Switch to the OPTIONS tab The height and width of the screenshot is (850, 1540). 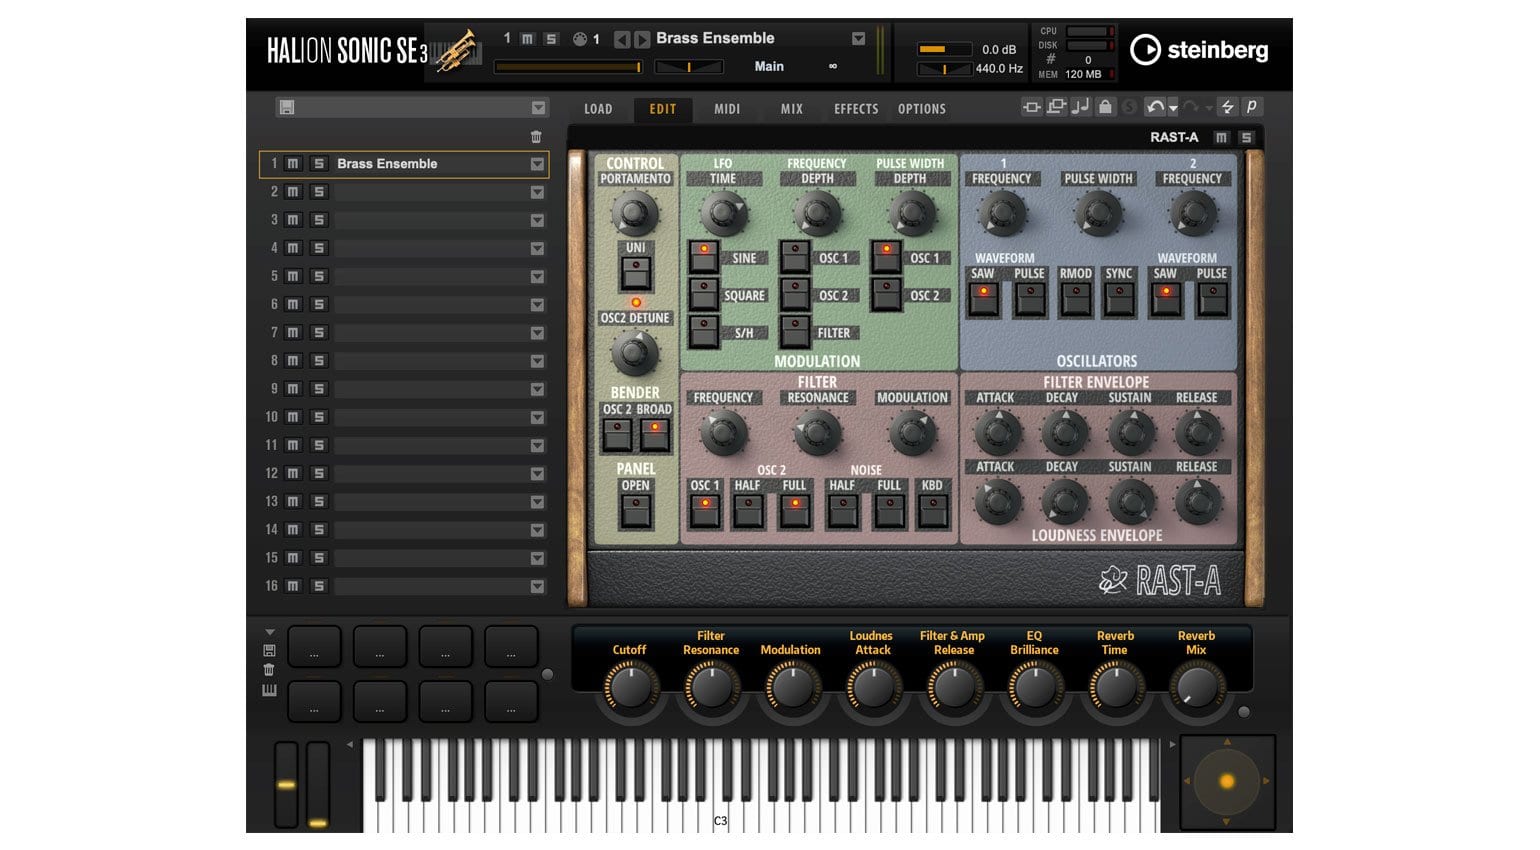(922, 109)
